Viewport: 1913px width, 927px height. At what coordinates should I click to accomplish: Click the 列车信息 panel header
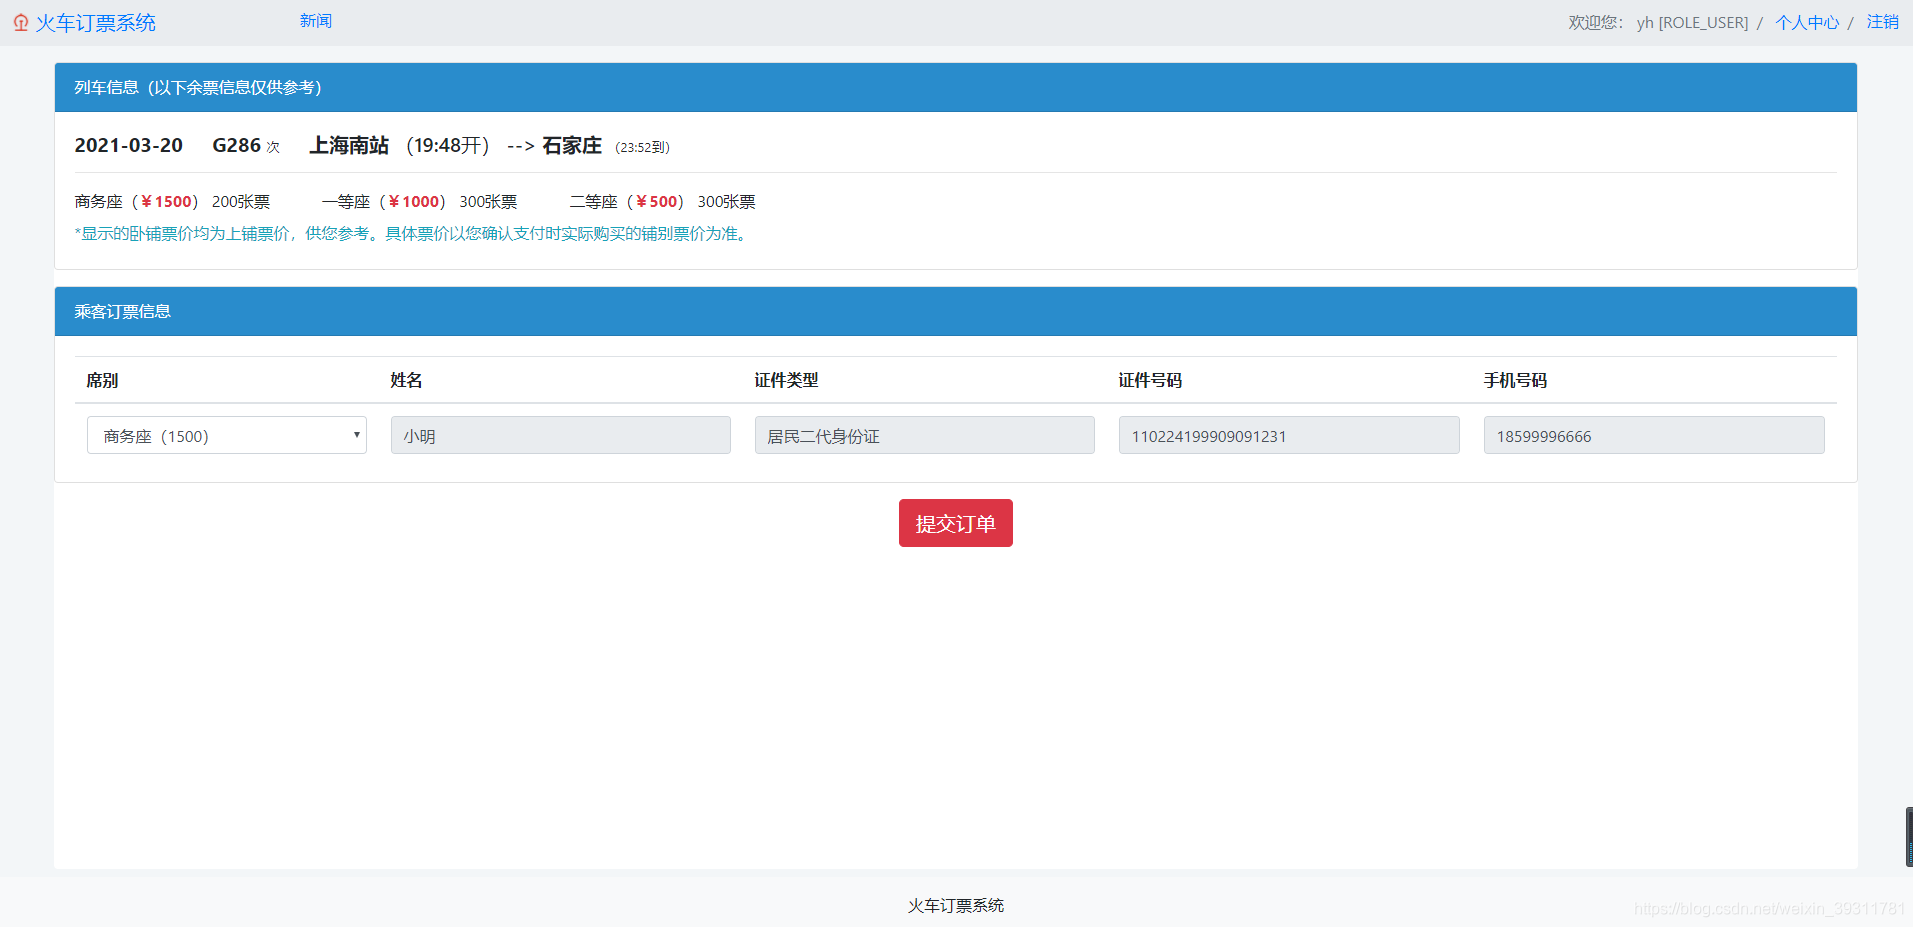956,87
